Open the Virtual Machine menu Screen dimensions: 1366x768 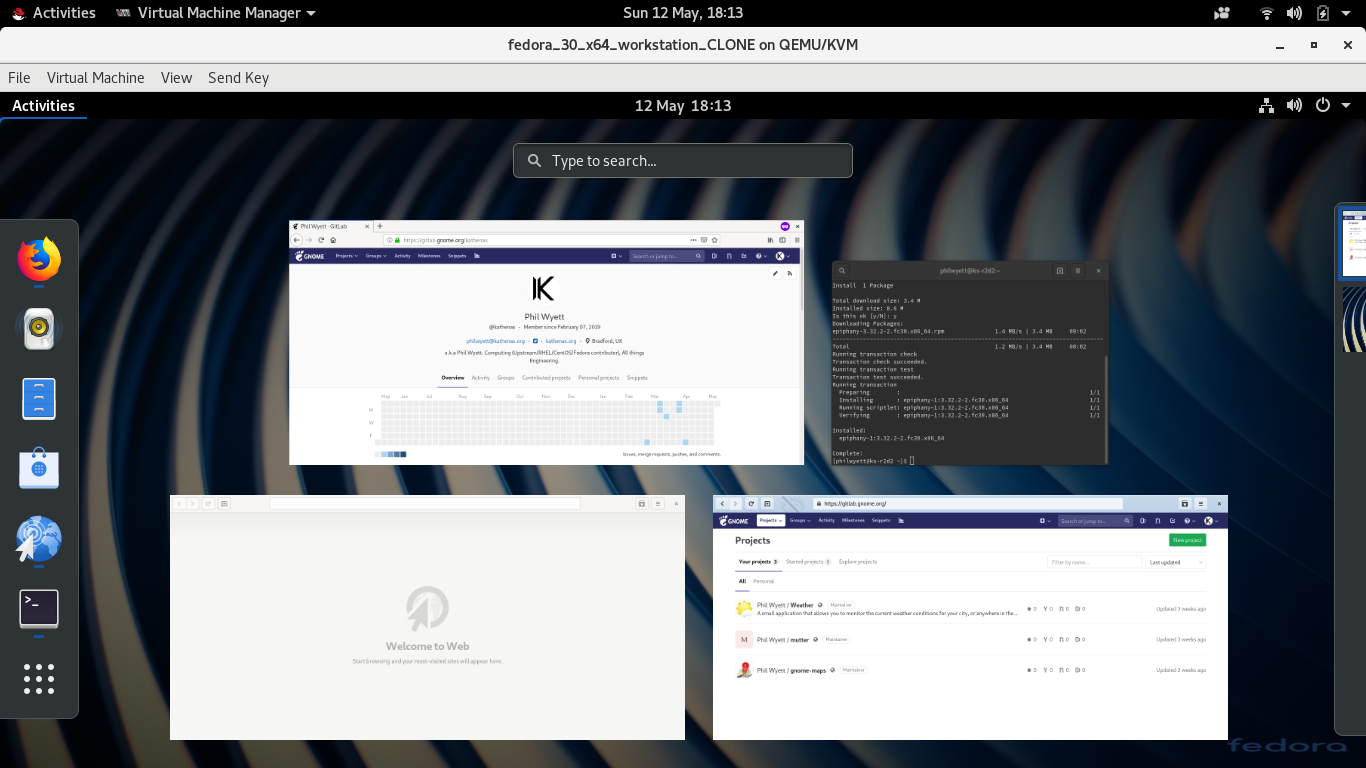coord(96,78)
